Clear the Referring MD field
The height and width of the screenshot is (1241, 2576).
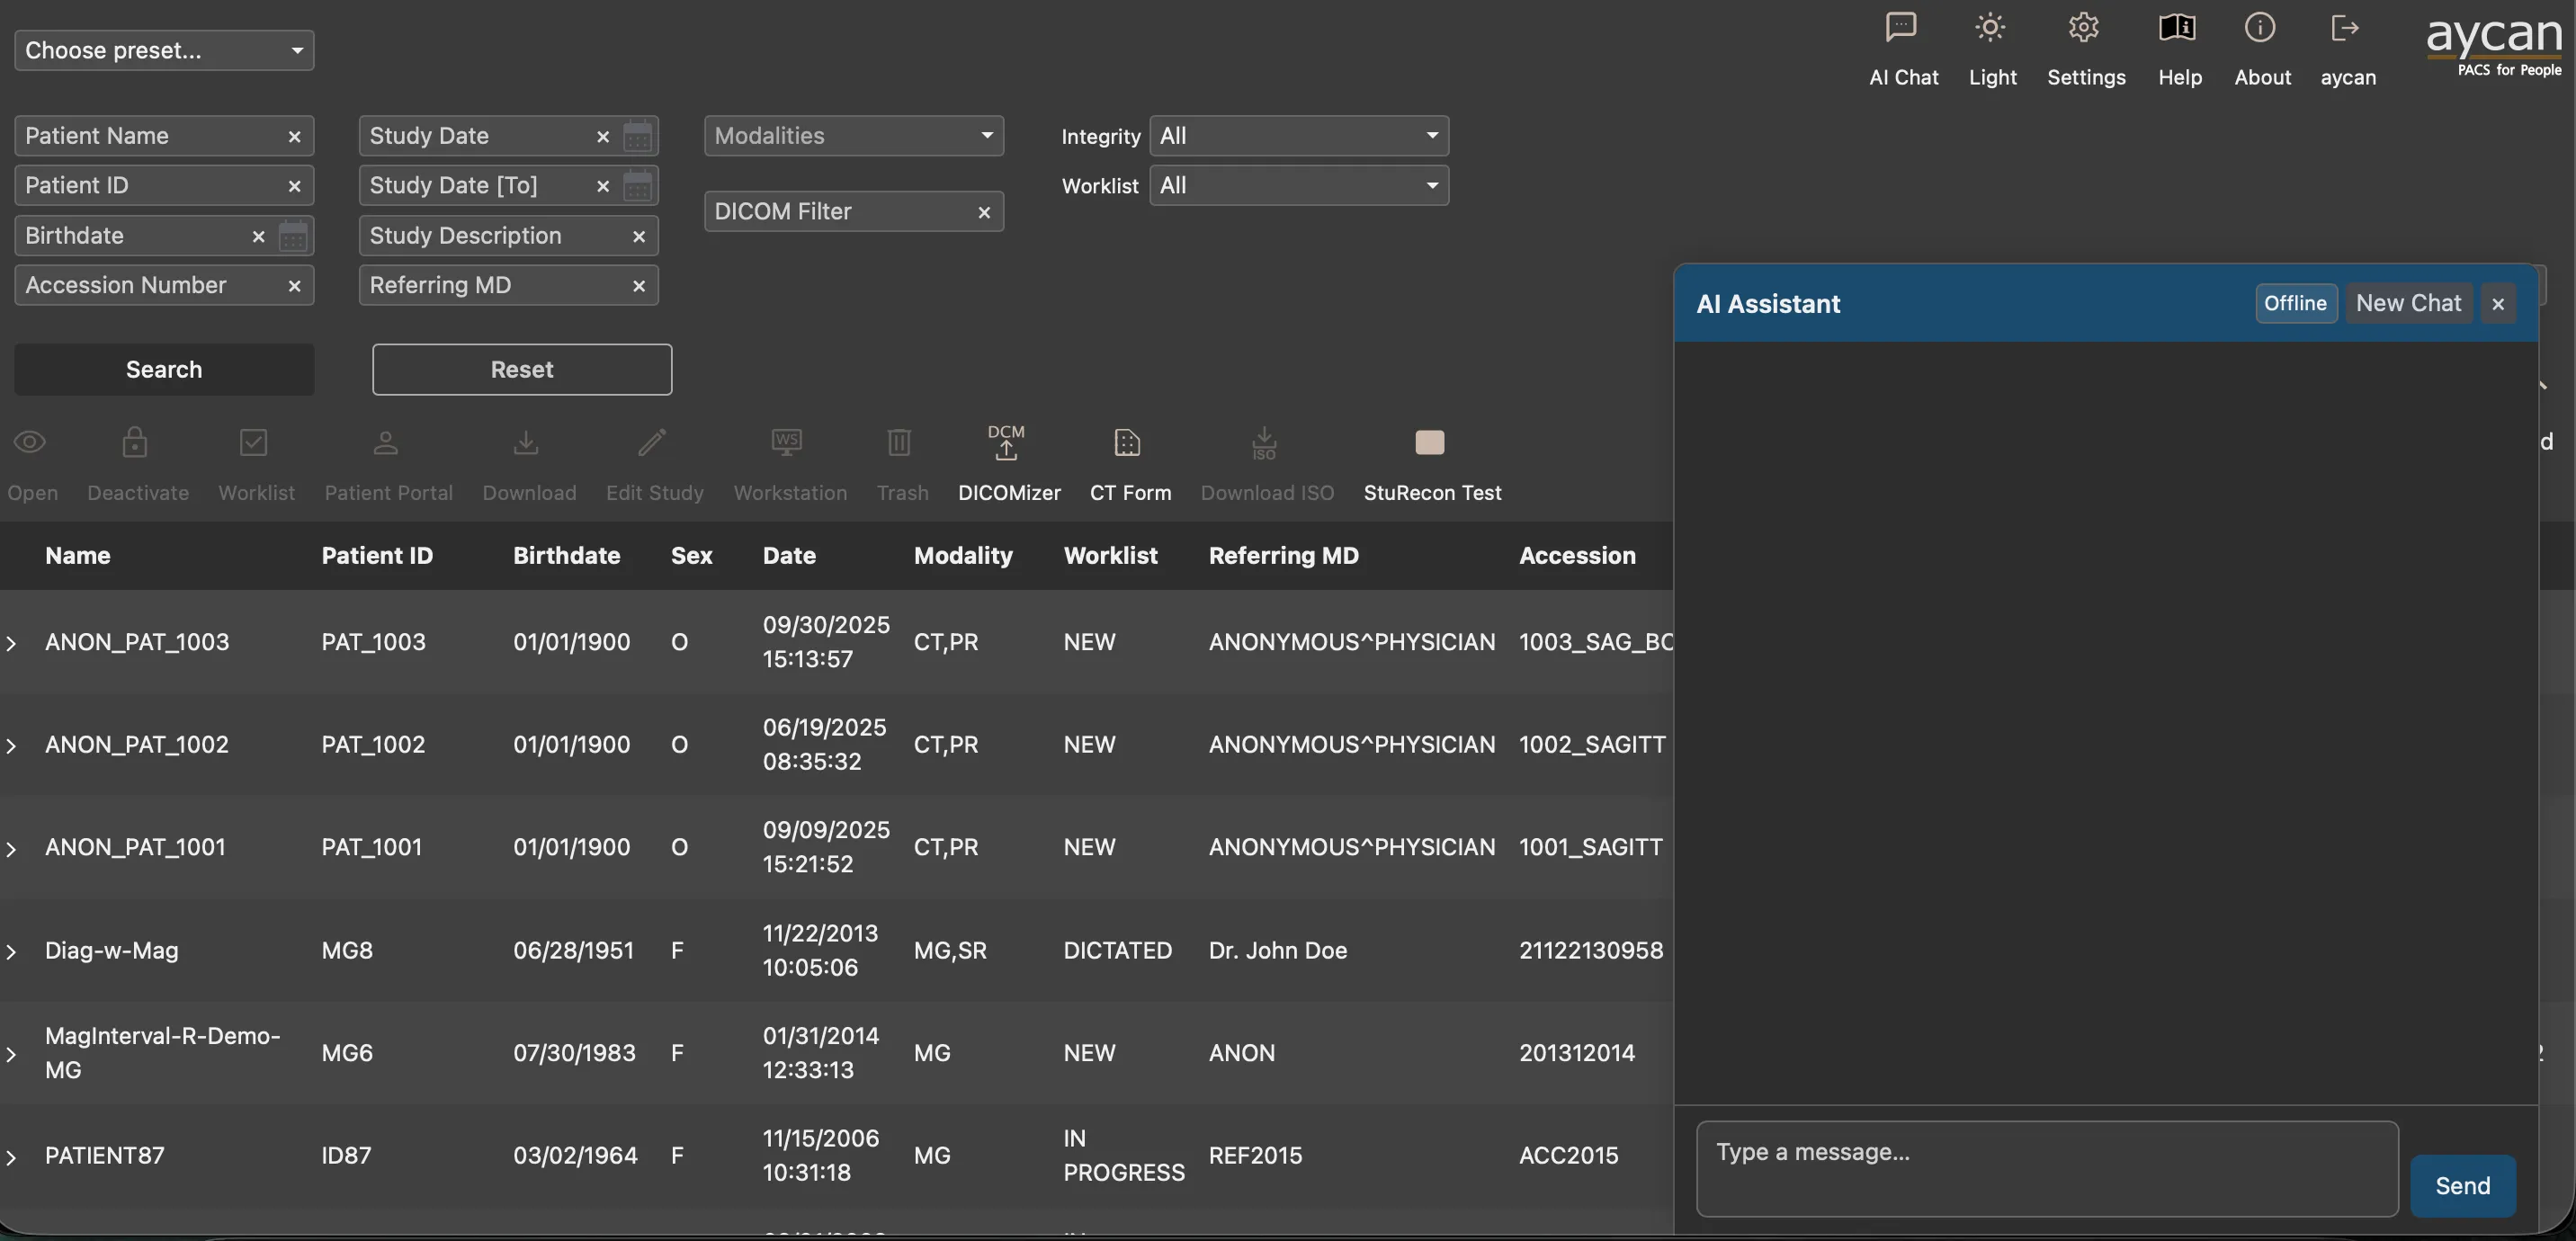click(639, 286)
